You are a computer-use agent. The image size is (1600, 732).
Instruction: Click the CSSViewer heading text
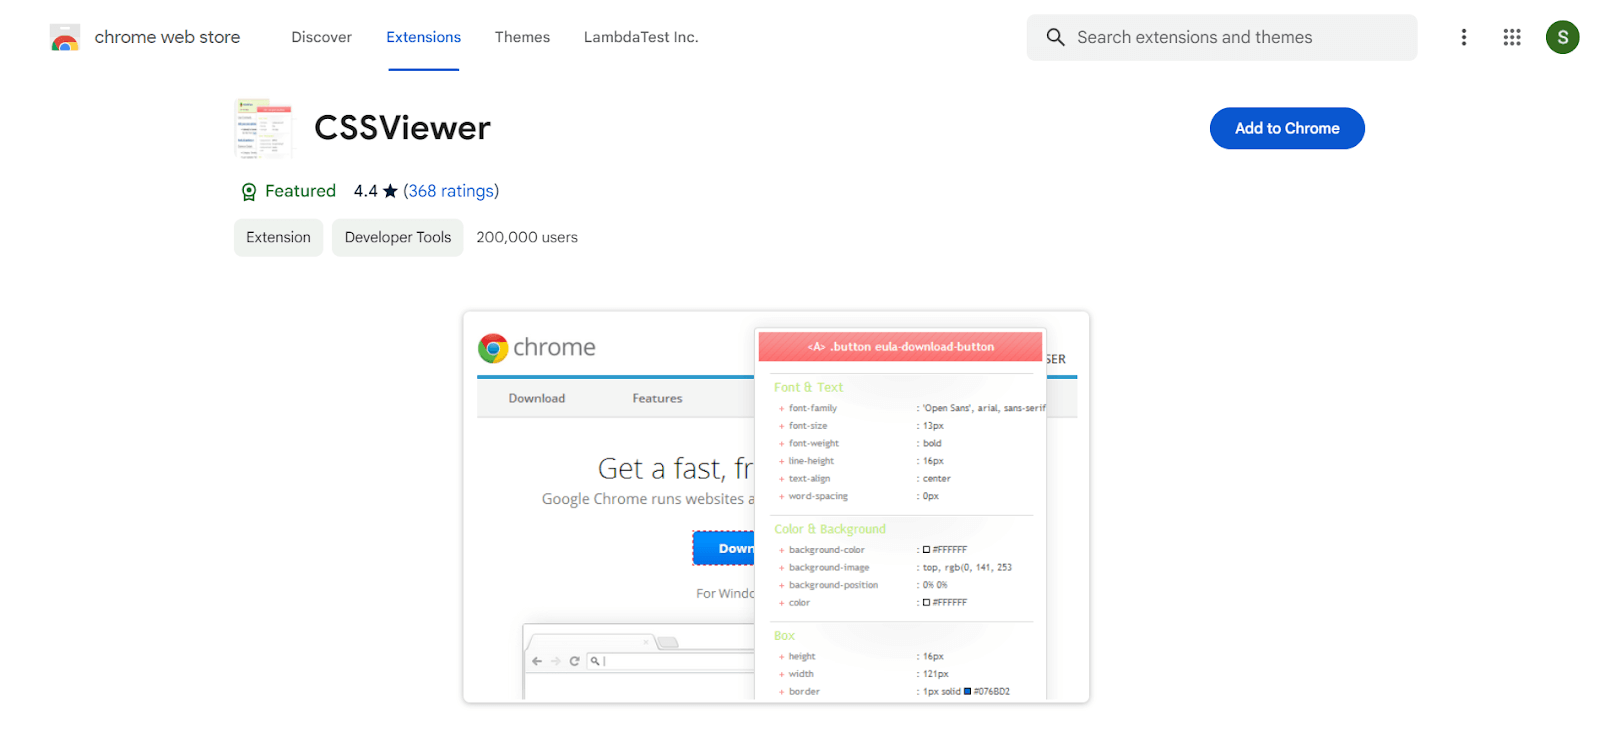[x=402, y=128]
